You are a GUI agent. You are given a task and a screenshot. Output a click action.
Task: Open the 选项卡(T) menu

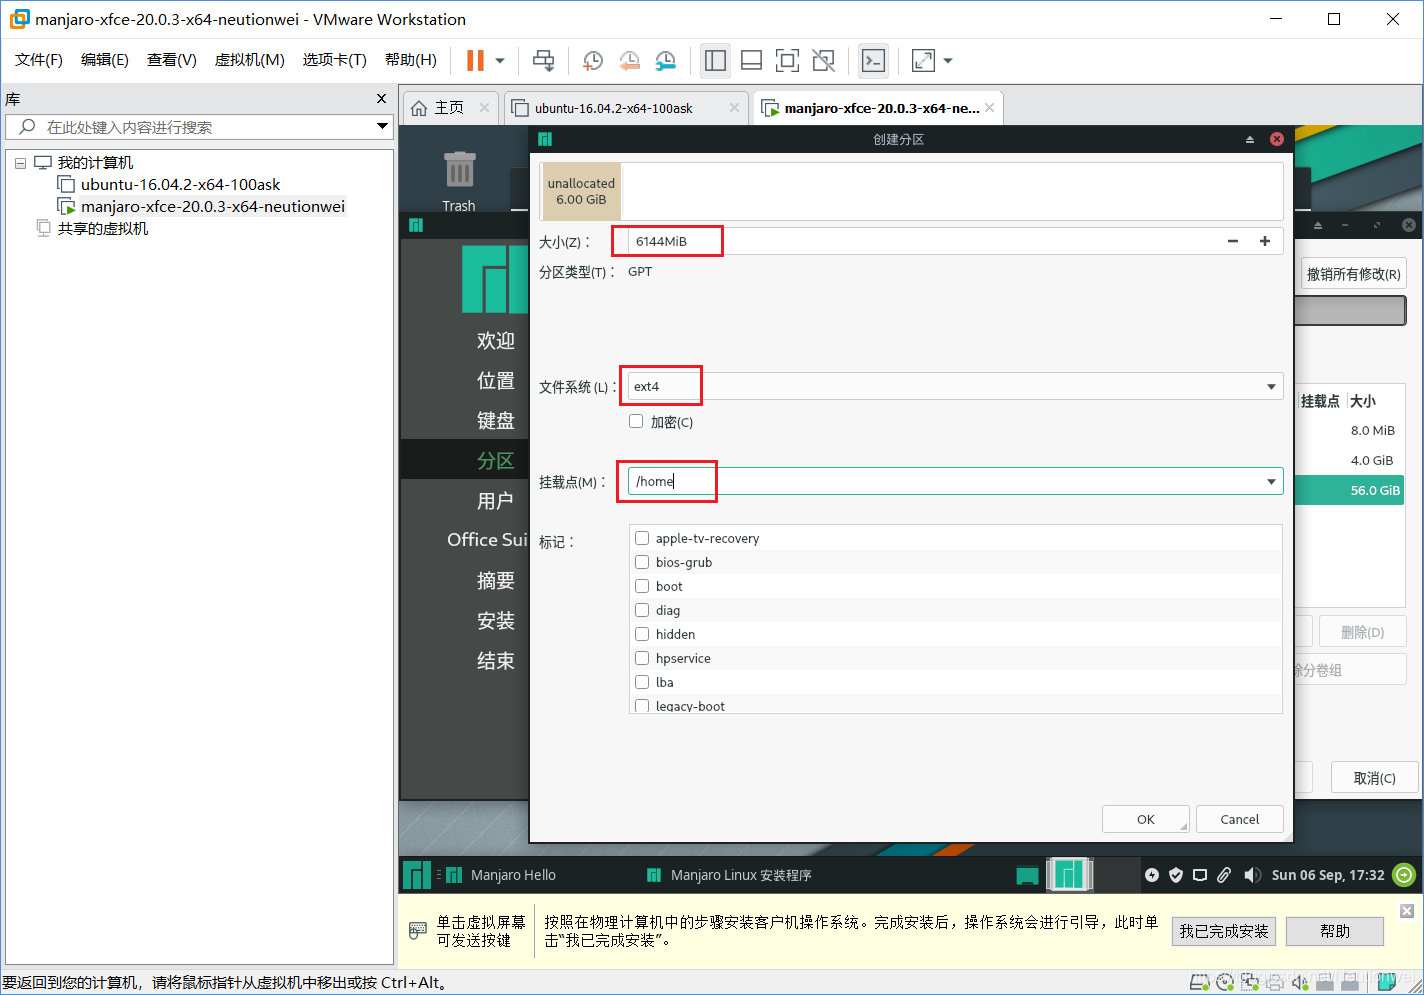click(335, 60)
